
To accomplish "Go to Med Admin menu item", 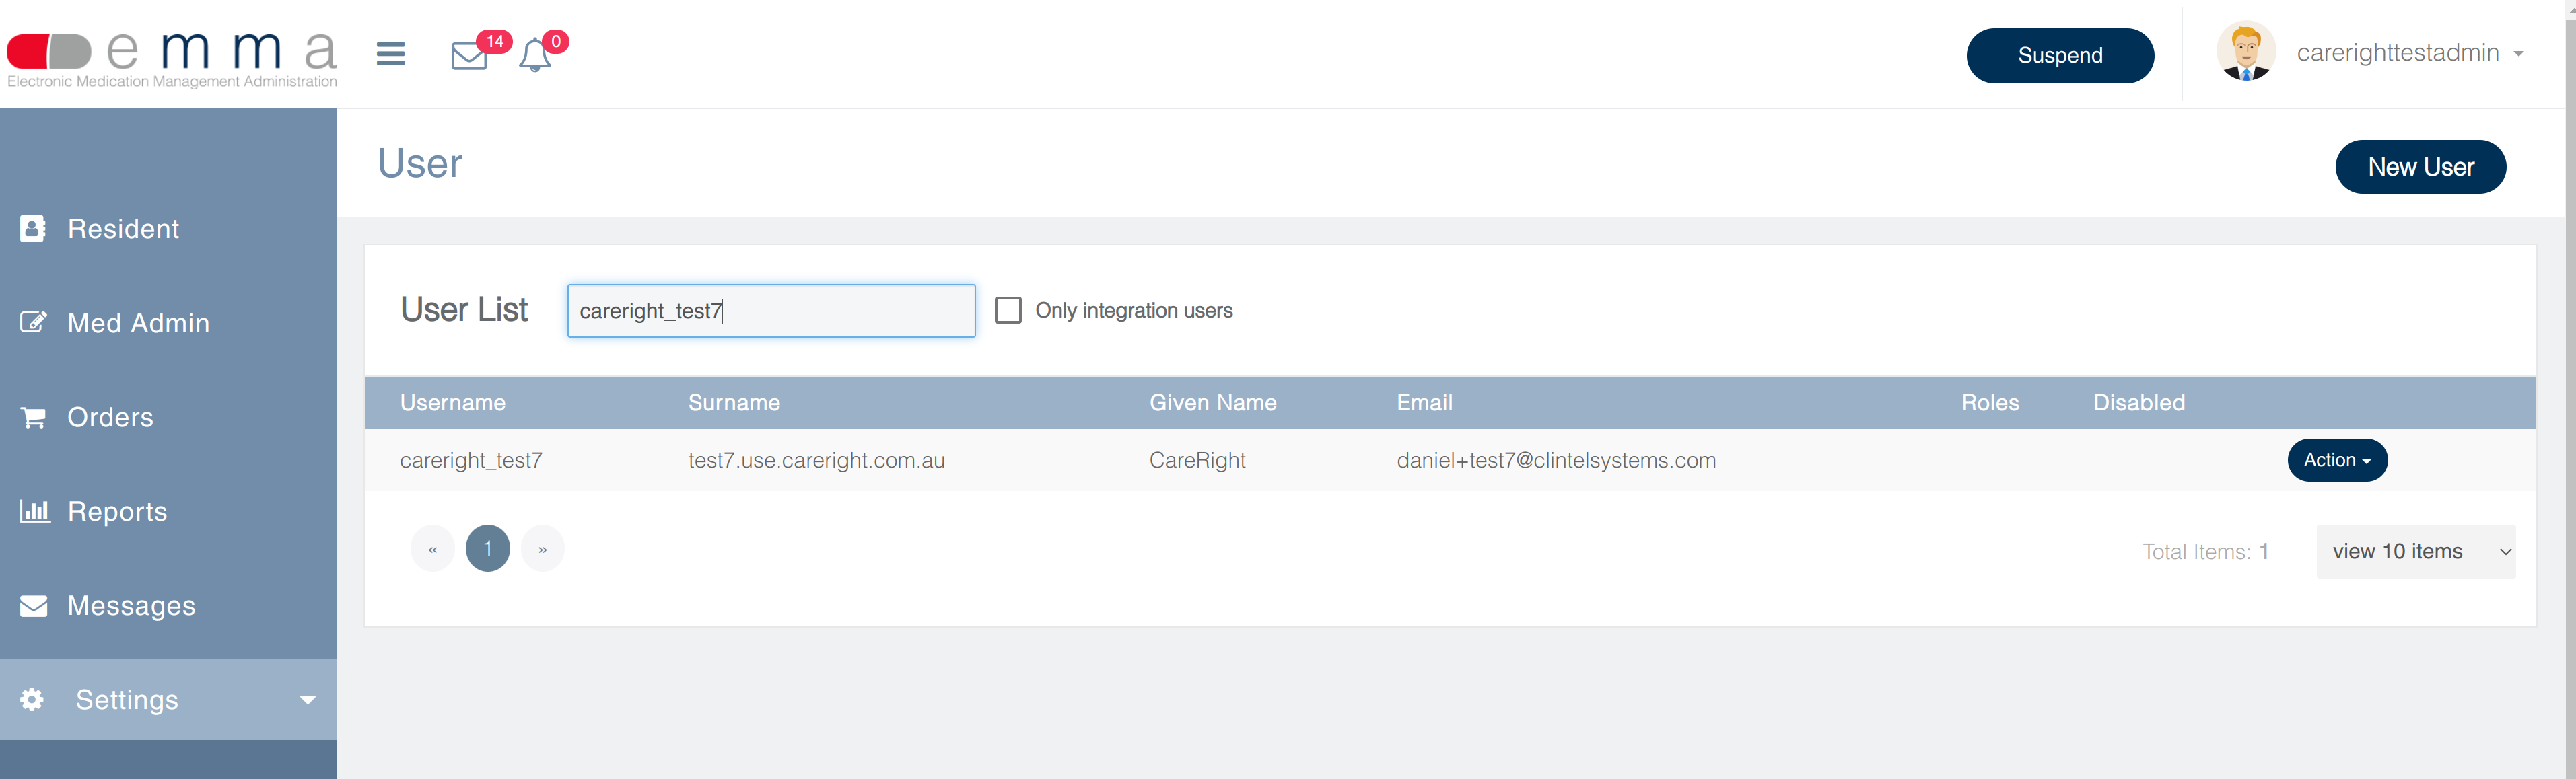I will (x=138, y=323).
